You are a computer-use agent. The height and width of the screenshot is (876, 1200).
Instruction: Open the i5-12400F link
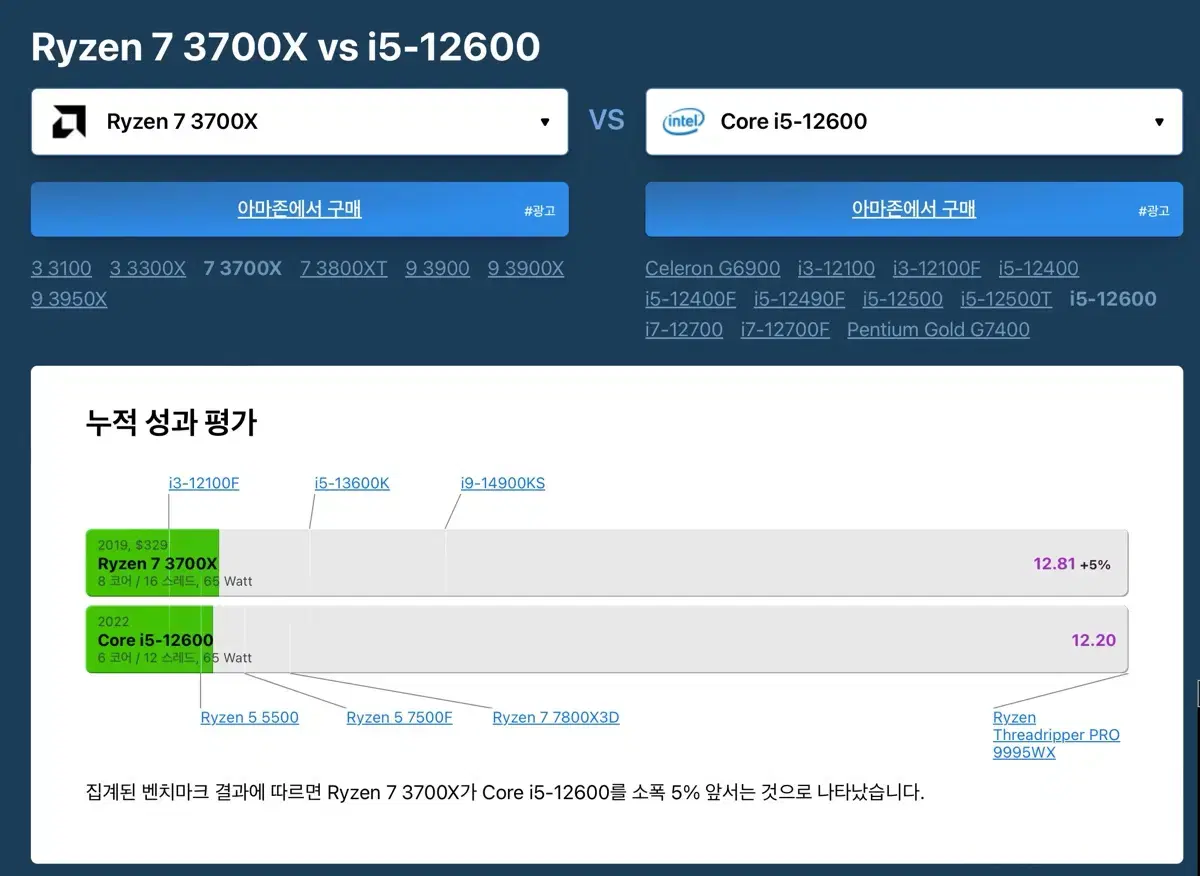coord(691,299)
